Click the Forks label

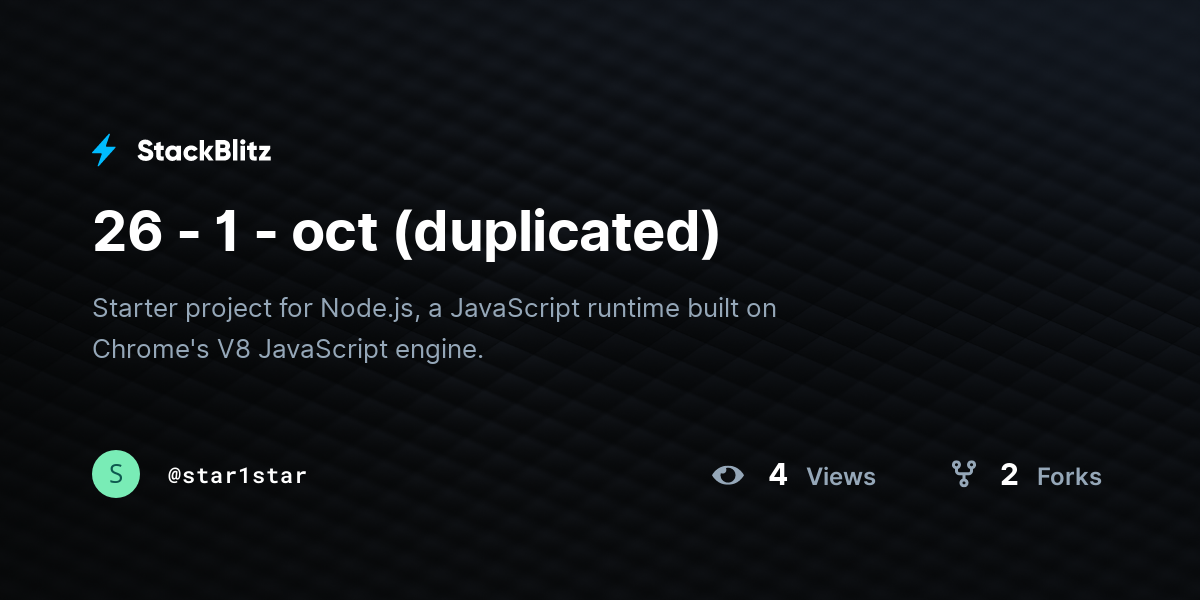tap(1069, 477)
